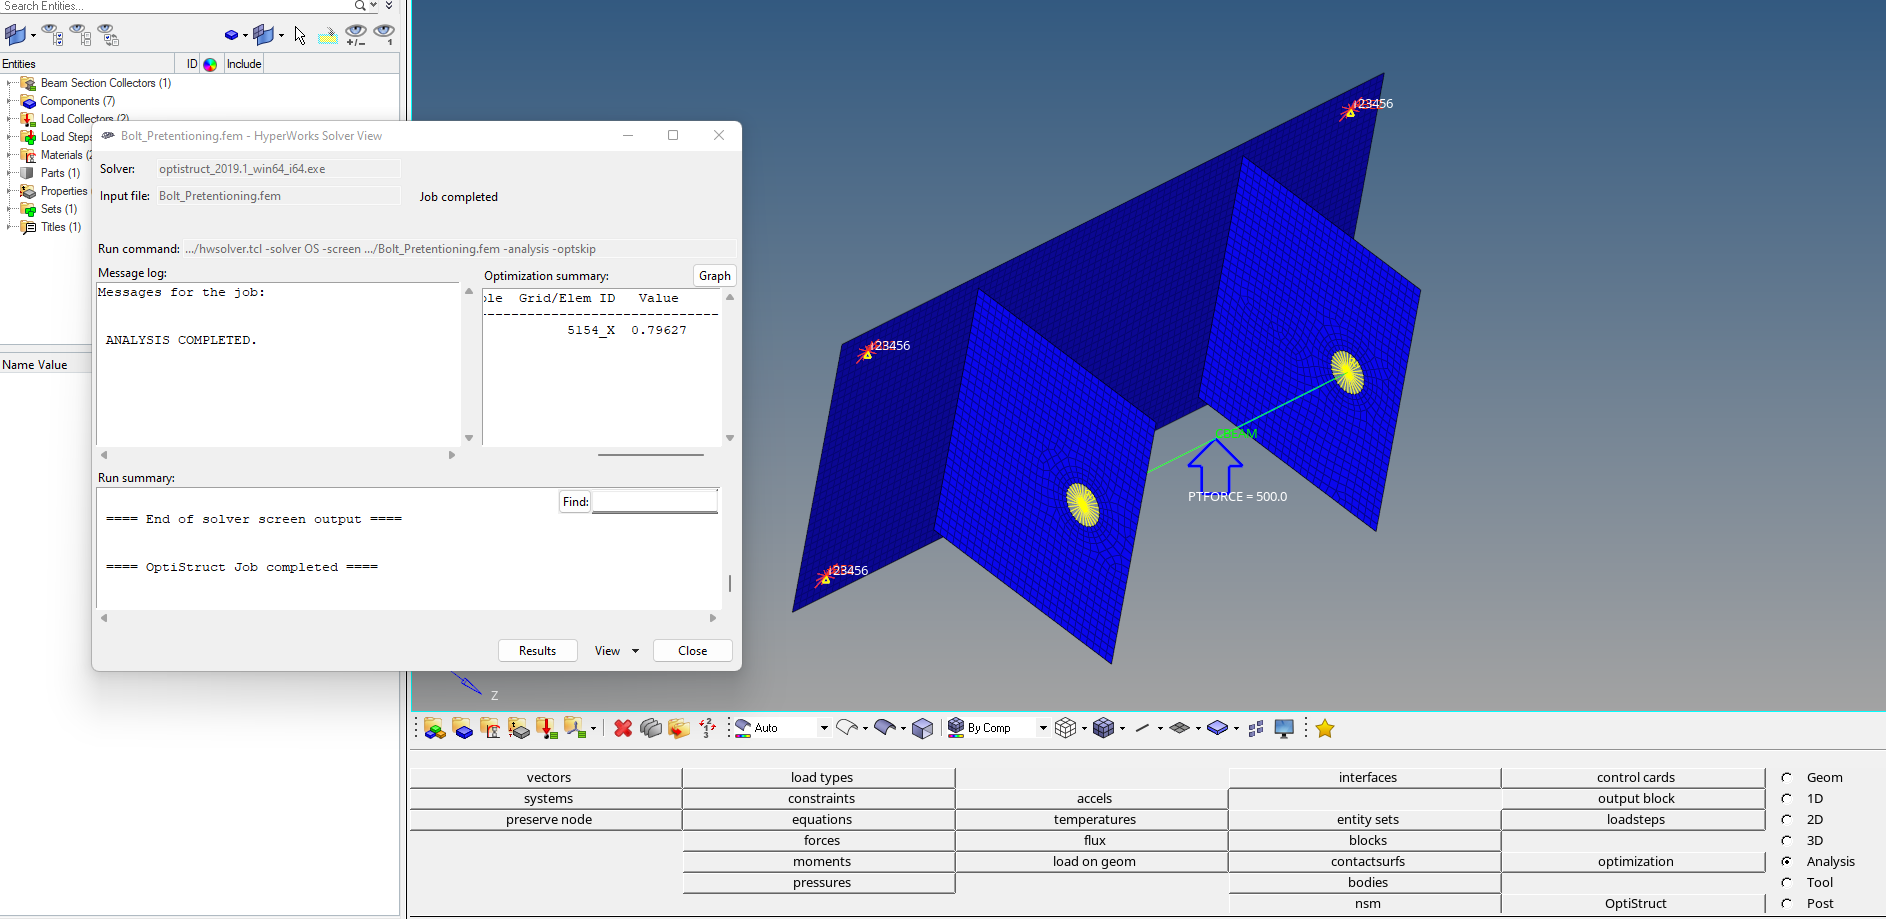This screenshot has height=919, width=1886.
Task: Select the 2D radio button
Action: (1787, 819)
